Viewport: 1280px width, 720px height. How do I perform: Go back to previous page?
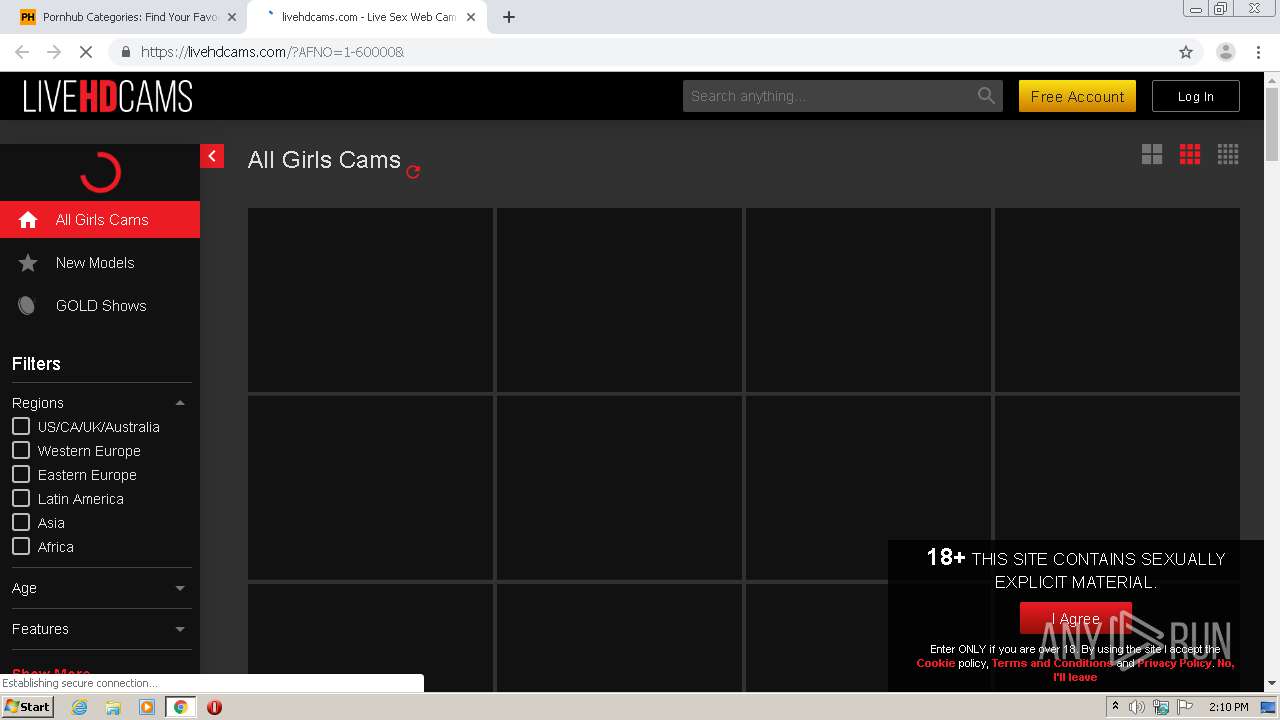22,52
